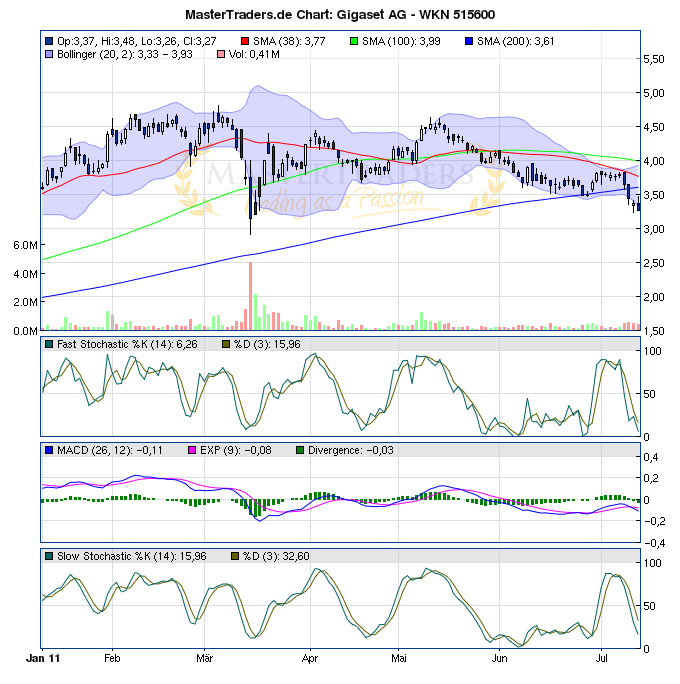Click the SMA (100): 3,99 label

click(401, 41)
